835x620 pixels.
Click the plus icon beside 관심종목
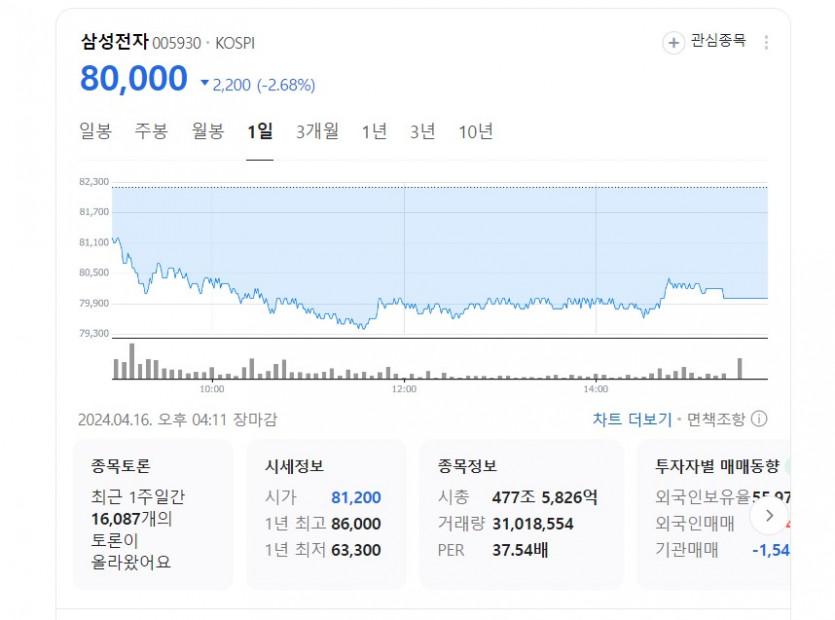coord(675,42)
